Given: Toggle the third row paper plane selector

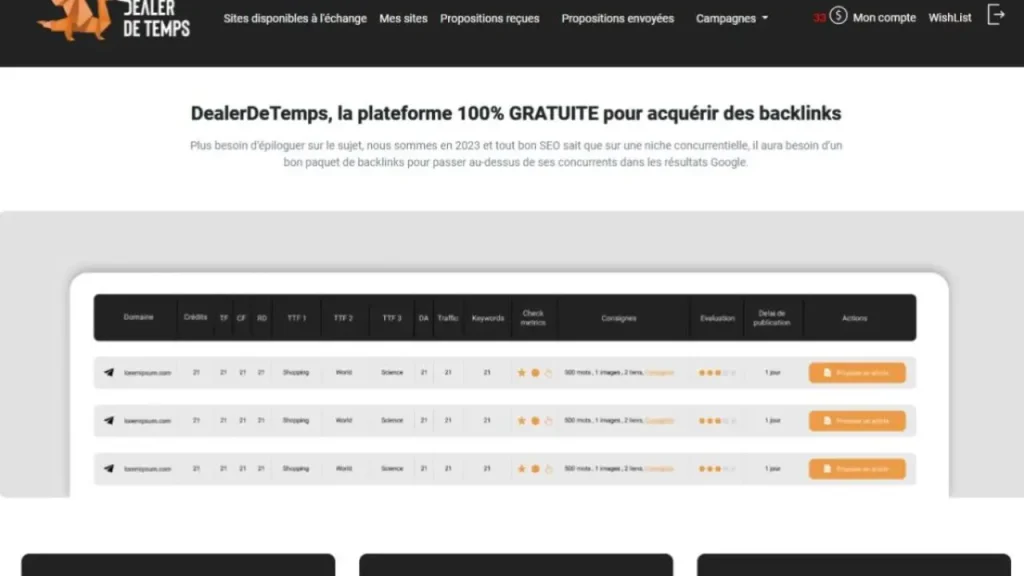Looking at the screenshot, I should (110, 468).
